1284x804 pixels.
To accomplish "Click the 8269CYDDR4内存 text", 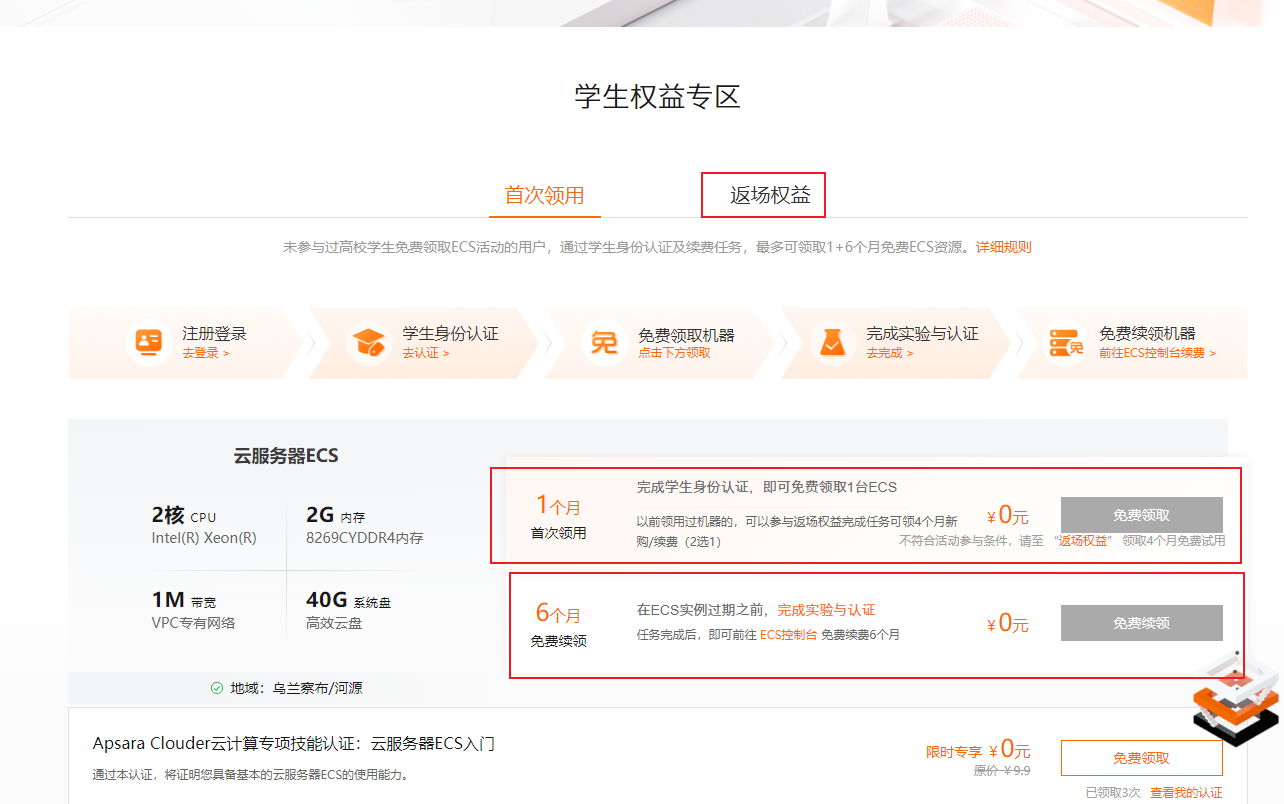I will (x=364, y=538).
